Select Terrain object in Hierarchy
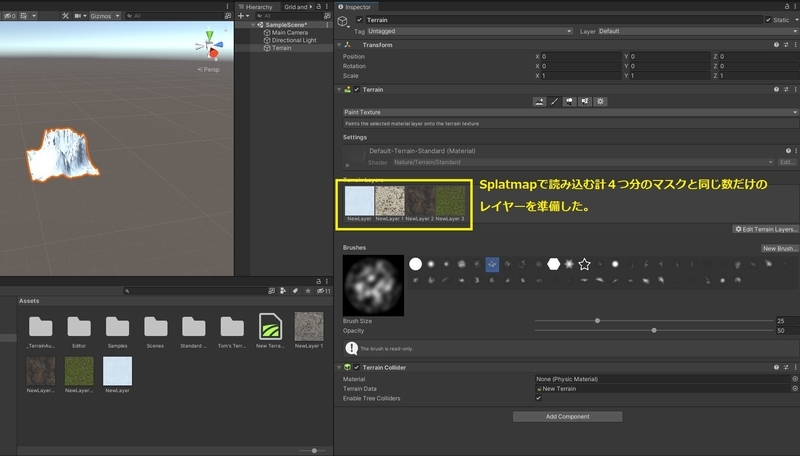 [x=281, y=48]
